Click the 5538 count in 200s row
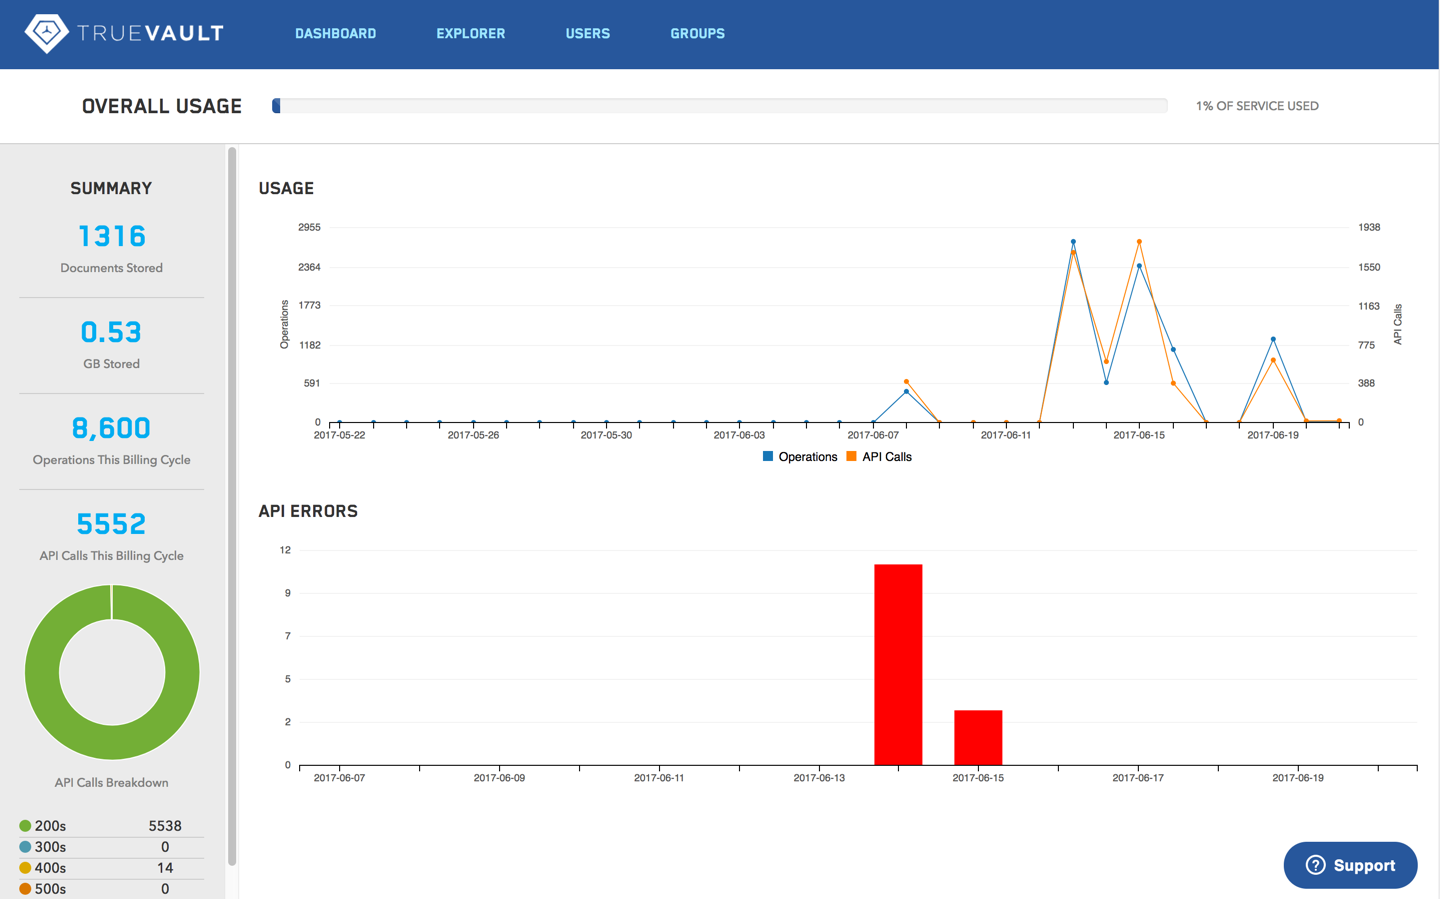Image resolution: width=1440 pixels, height=899 pixels. 165,826
